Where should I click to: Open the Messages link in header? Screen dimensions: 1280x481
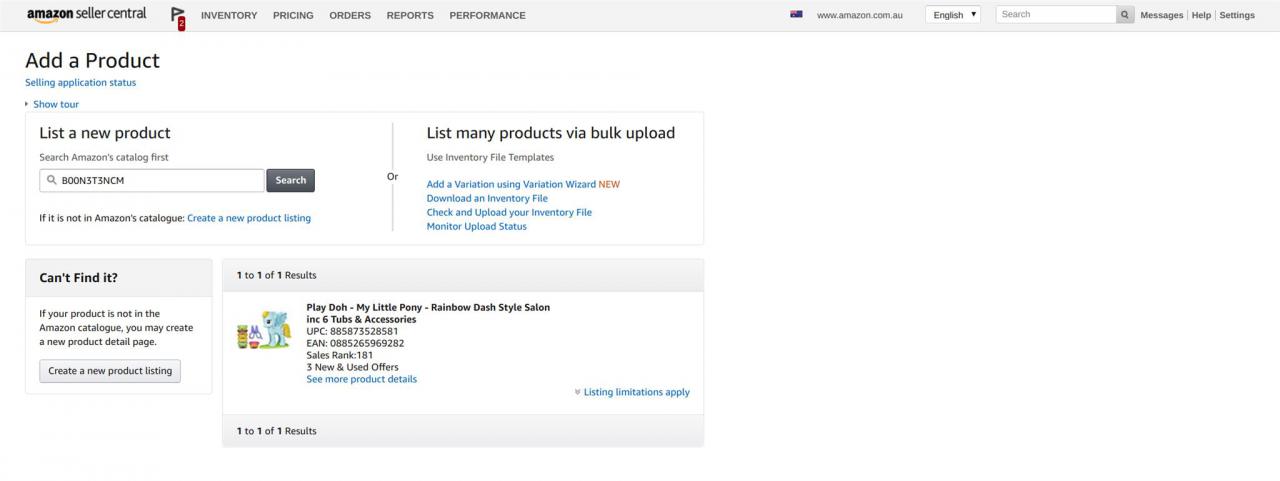(1161, 15)
